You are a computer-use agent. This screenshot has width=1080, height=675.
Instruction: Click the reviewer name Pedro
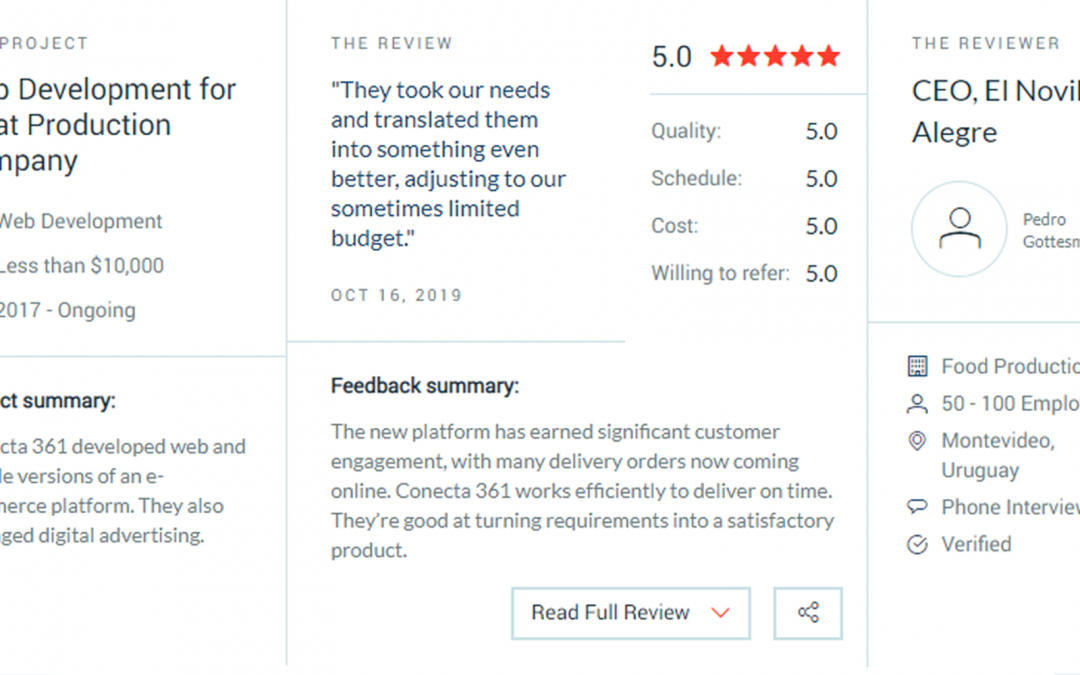point(1044,220)
